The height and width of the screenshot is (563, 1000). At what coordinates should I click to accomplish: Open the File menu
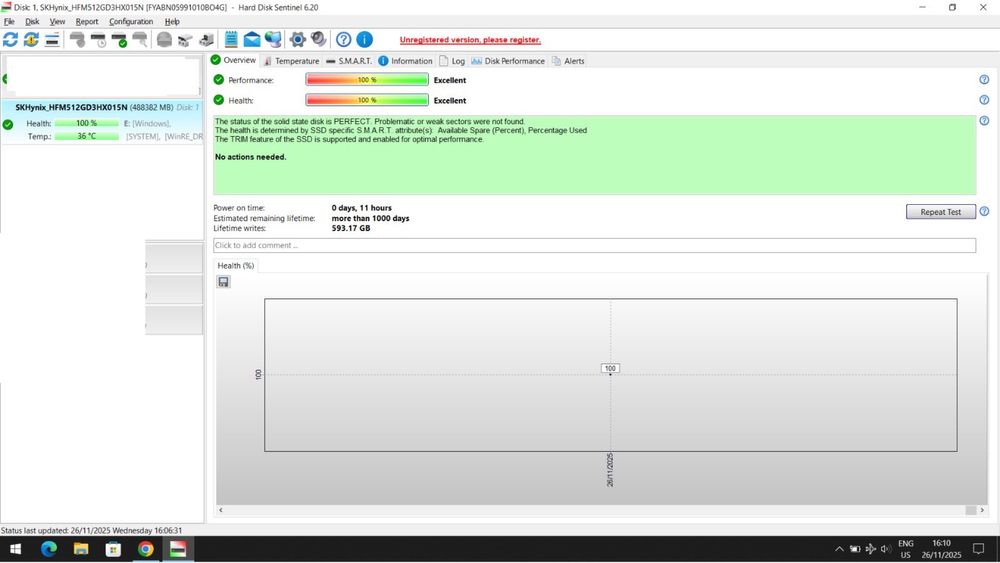[9, 21]
